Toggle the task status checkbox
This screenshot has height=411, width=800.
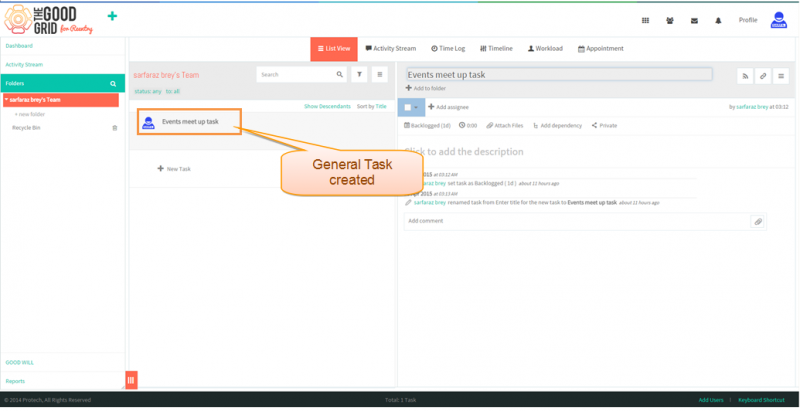pyautogui.click(x=407, y=108)
